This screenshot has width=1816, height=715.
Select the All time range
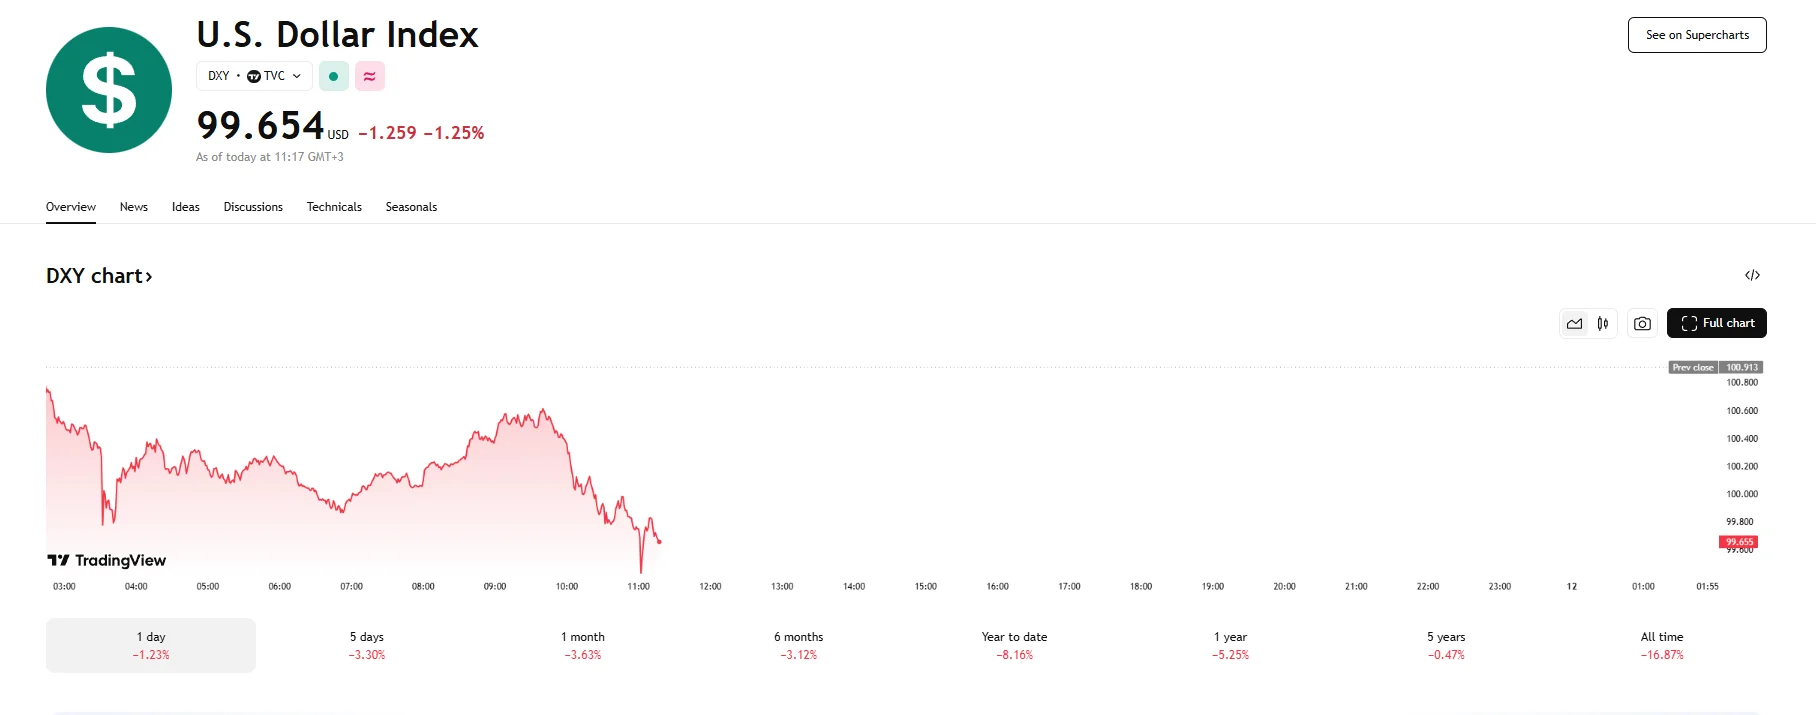pos(1662,645)
